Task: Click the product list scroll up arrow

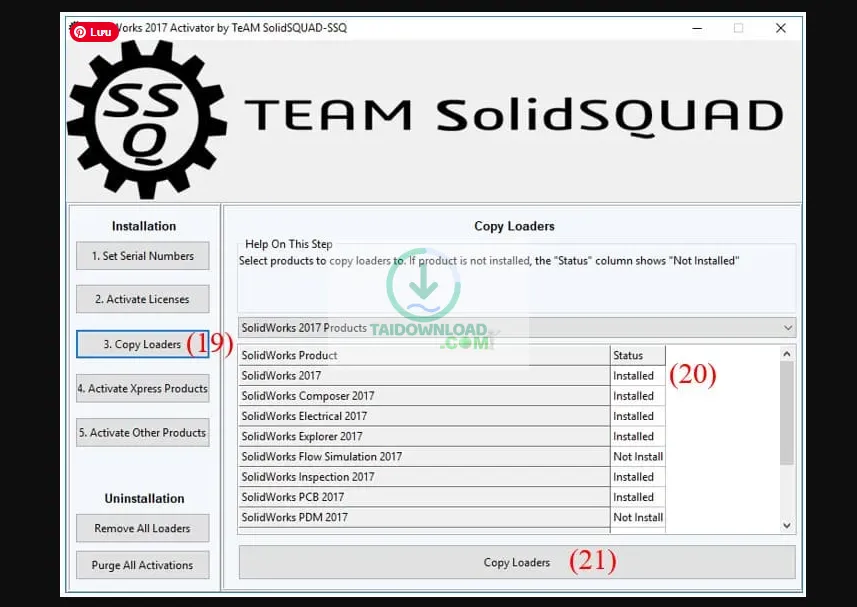Action: click(x=787, y=354)
